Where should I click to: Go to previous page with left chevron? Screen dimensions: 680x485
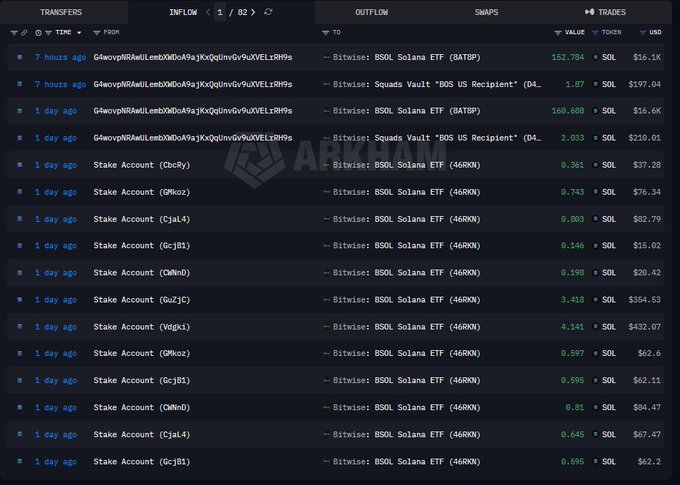[x=208, y=12]
